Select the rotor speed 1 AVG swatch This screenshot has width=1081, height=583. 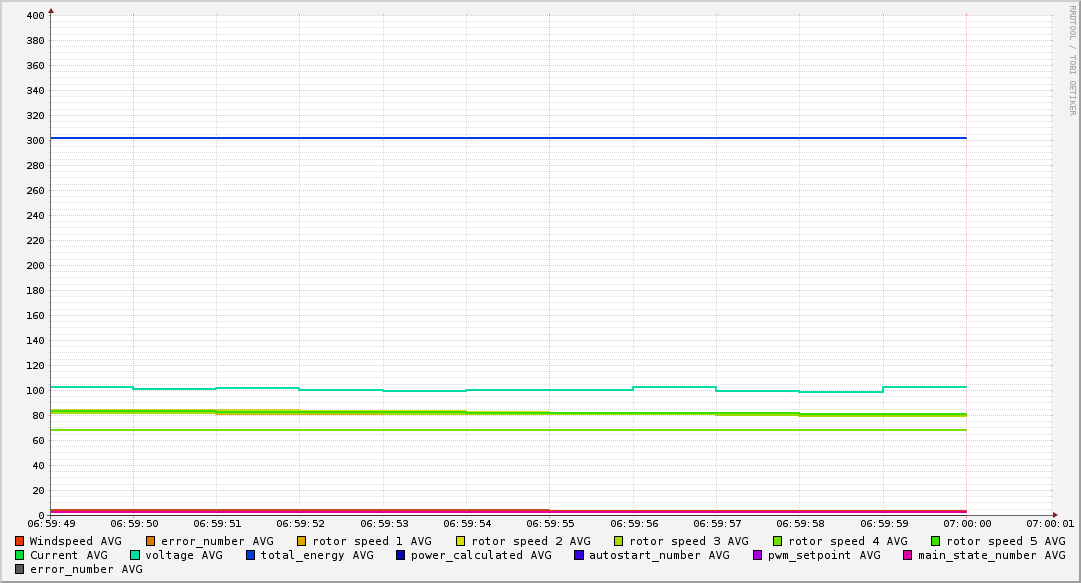click(302, 541)
